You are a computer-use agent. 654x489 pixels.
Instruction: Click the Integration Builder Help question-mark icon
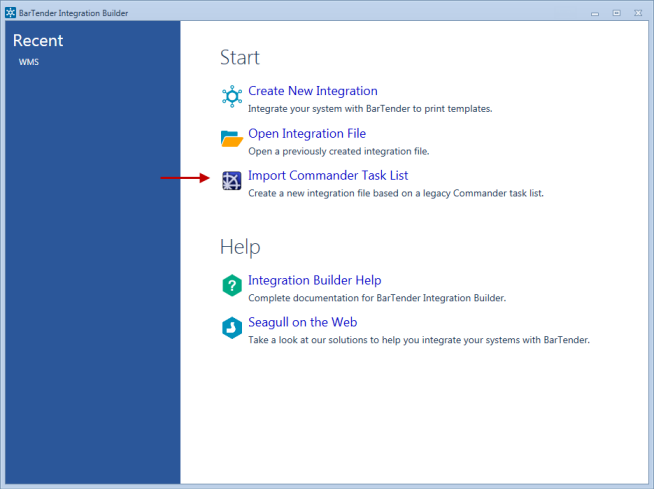click(232, 285)
